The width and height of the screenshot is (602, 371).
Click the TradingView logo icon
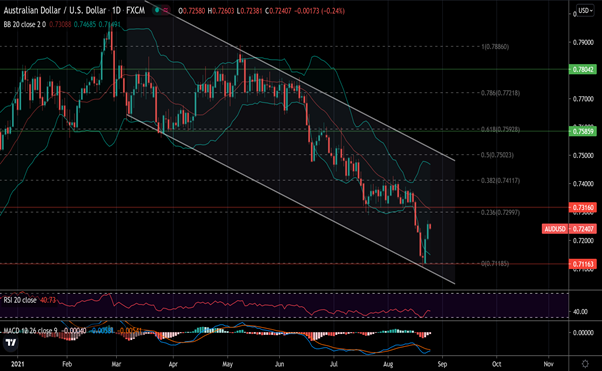[x=12, y=343]
